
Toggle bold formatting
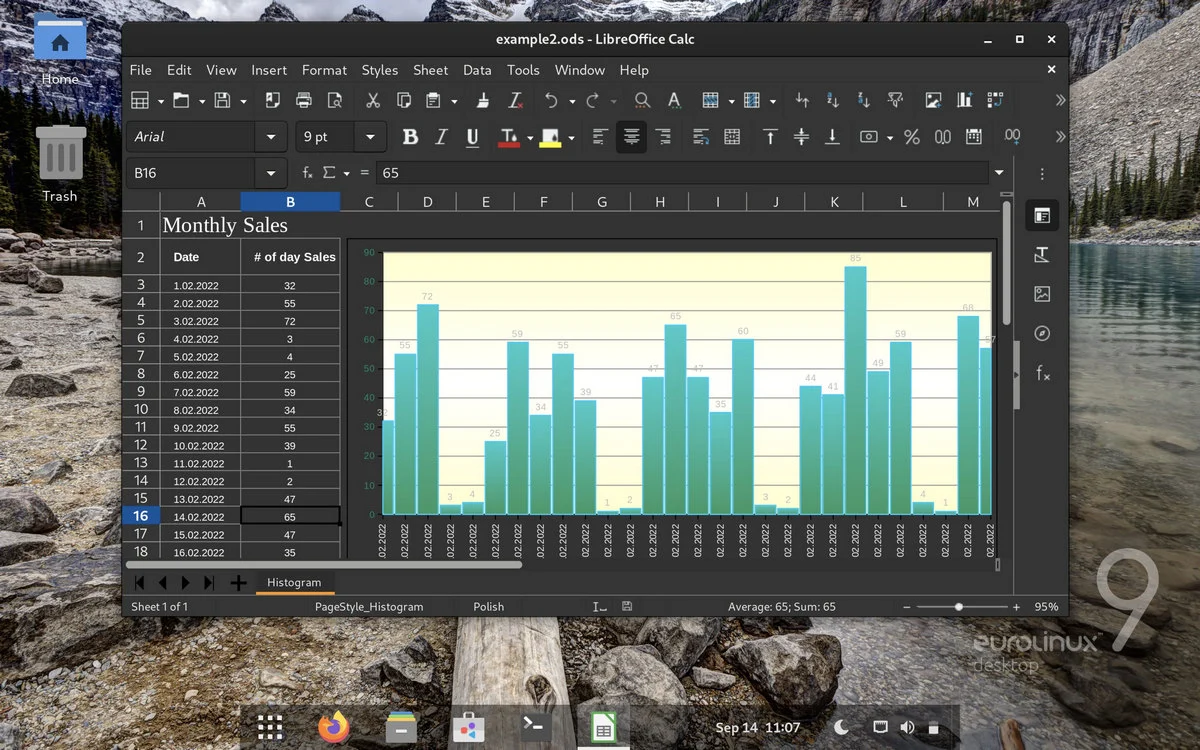(x=410, y=137)
